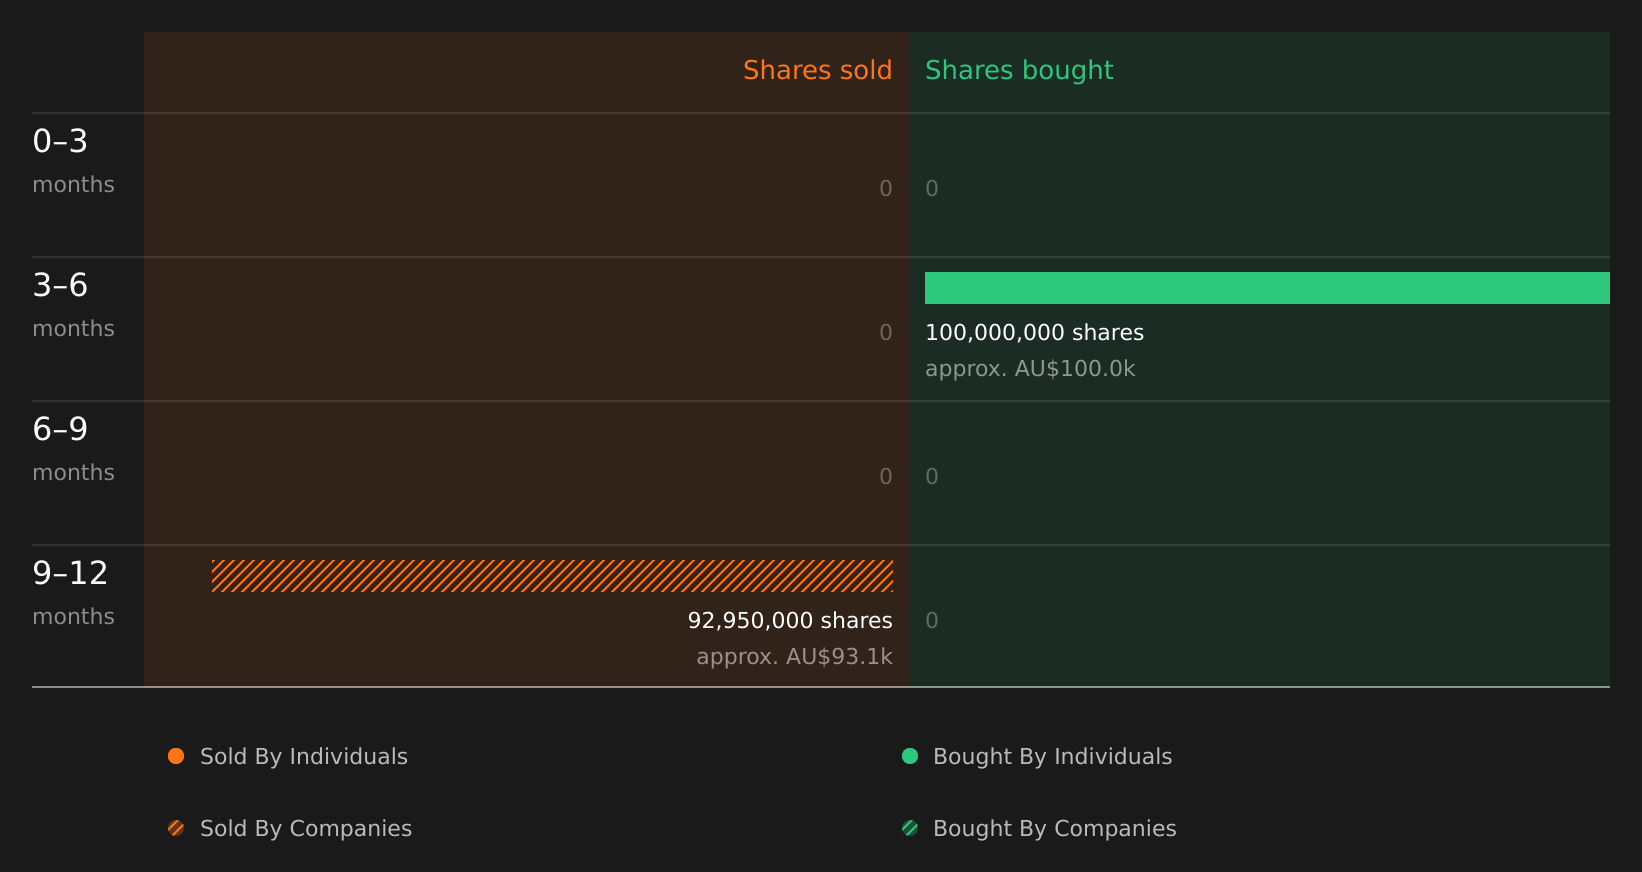
Task: Select the approx. AU$93.1k text
Action: pyautogui.click(x=795, y=657)
